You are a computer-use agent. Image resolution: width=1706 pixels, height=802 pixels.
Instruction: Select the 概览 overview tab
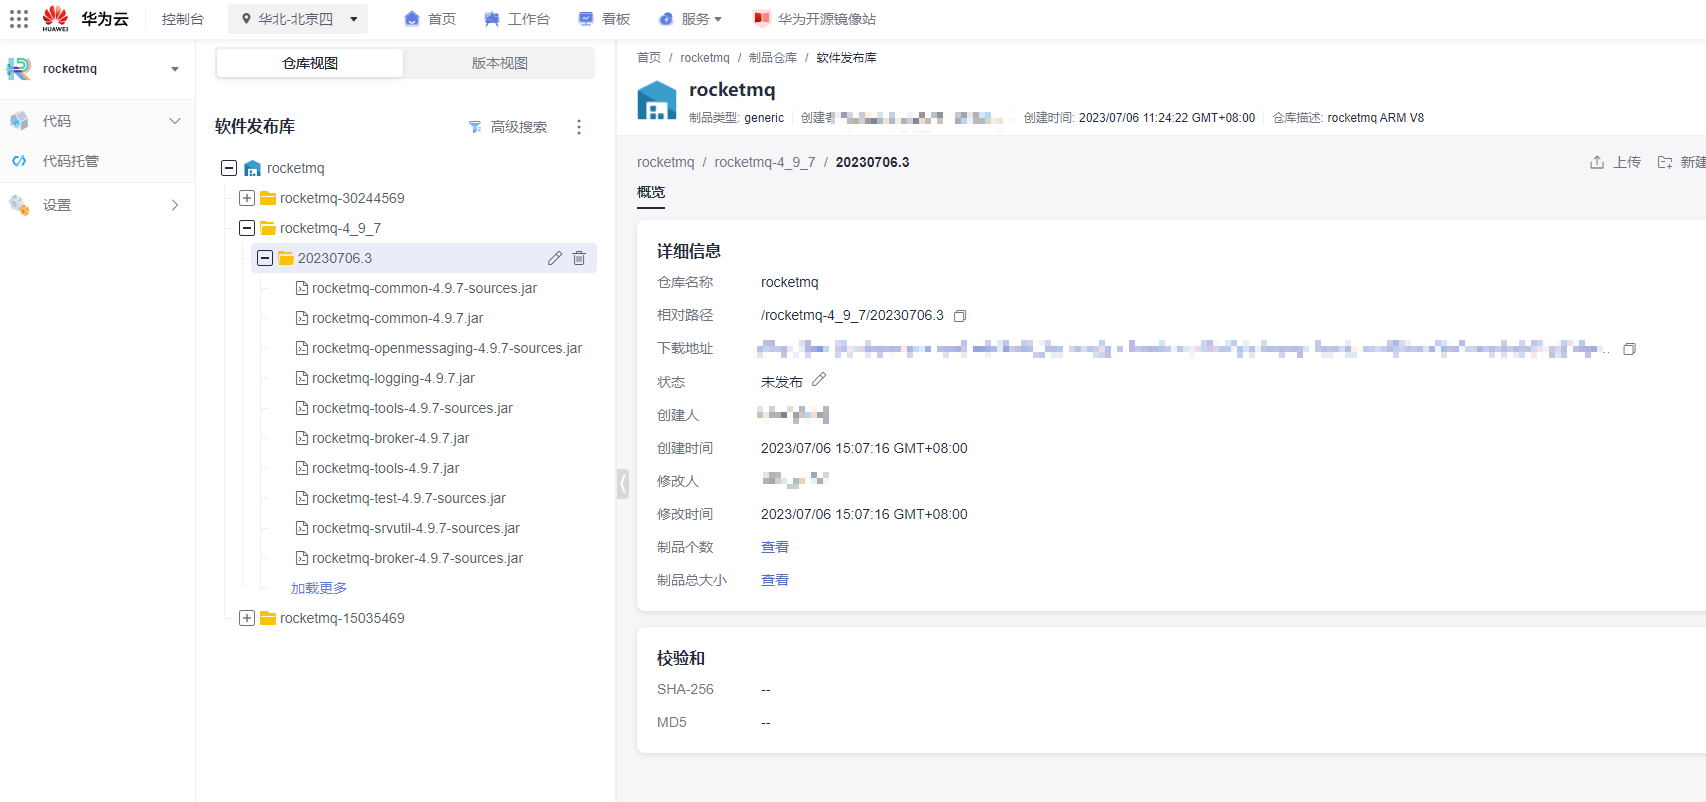click(x=651, y=192)
